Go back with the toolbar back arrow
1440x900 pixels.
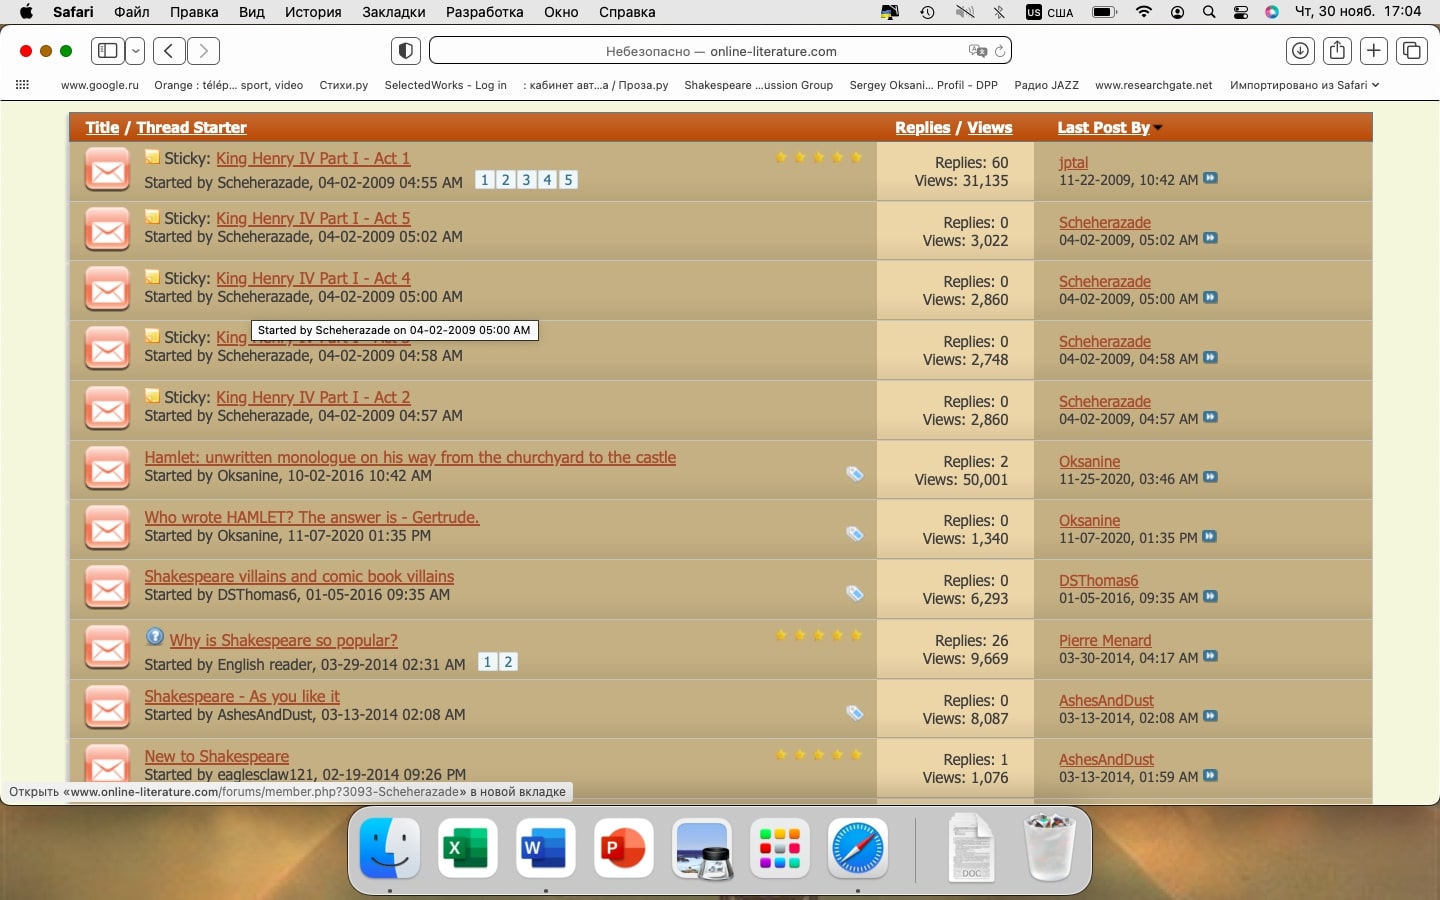click(x=169, y=51)
